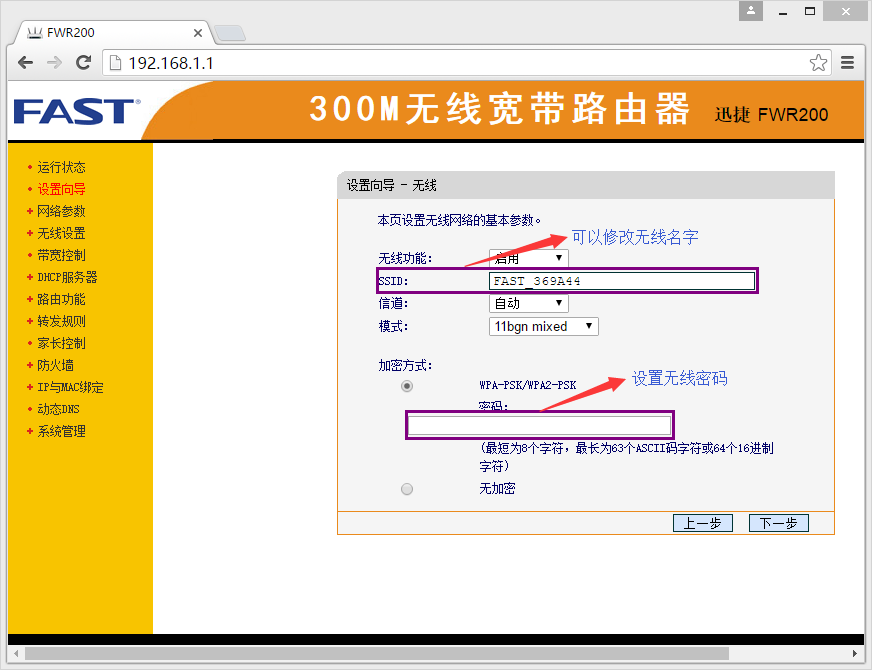Open the 信道 dropdown set to 自动
Screen dimensions: 872x670
point(528,304)
